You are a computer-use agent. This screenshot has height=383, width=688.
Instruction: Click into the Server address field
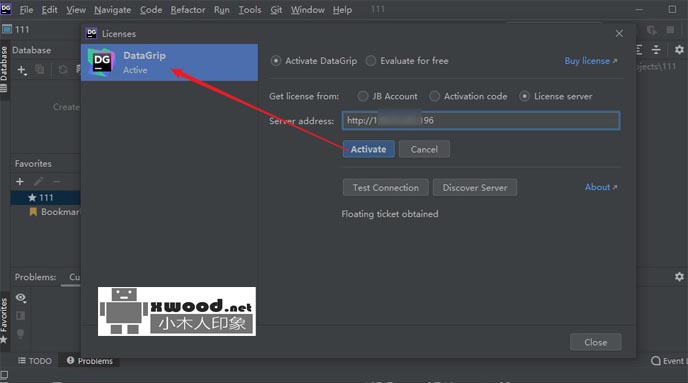pos(481,120)
